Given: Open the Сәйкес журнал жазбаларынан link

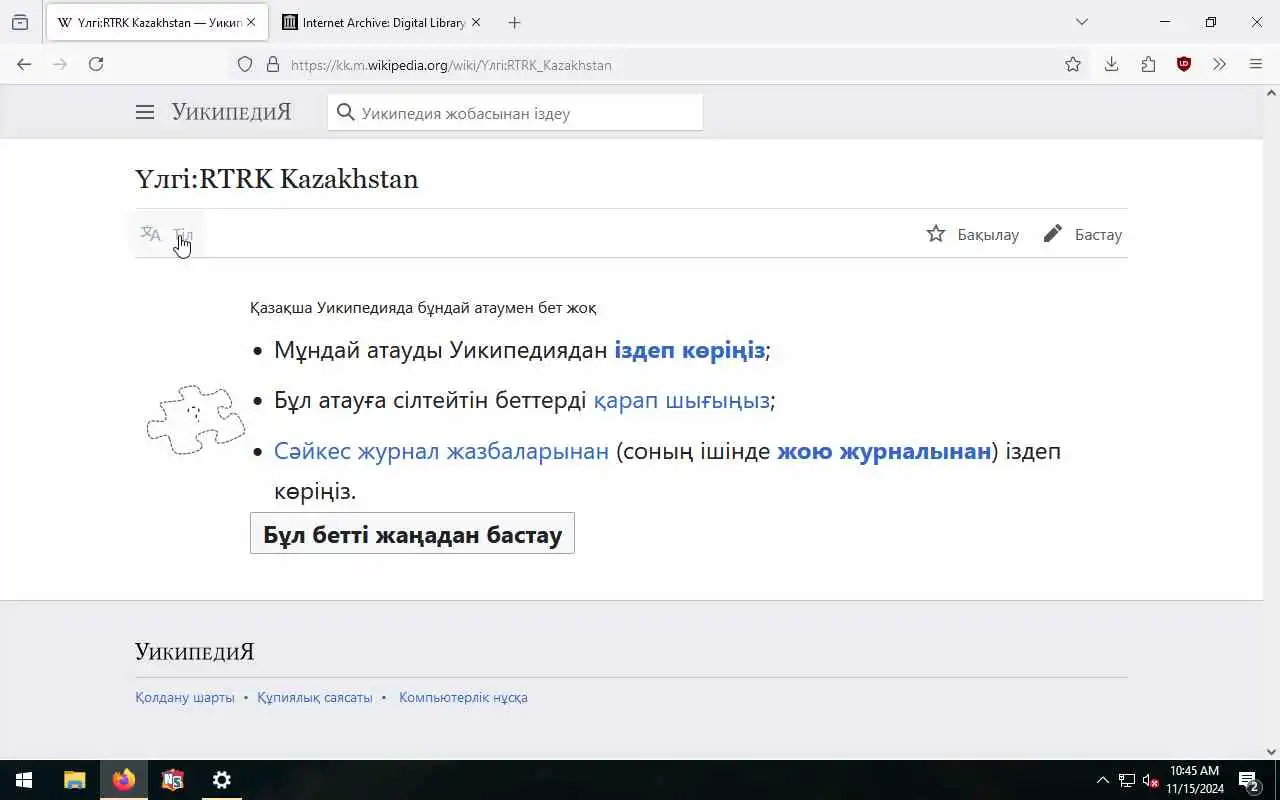Looking at the screenshot, I should point(441,451).
